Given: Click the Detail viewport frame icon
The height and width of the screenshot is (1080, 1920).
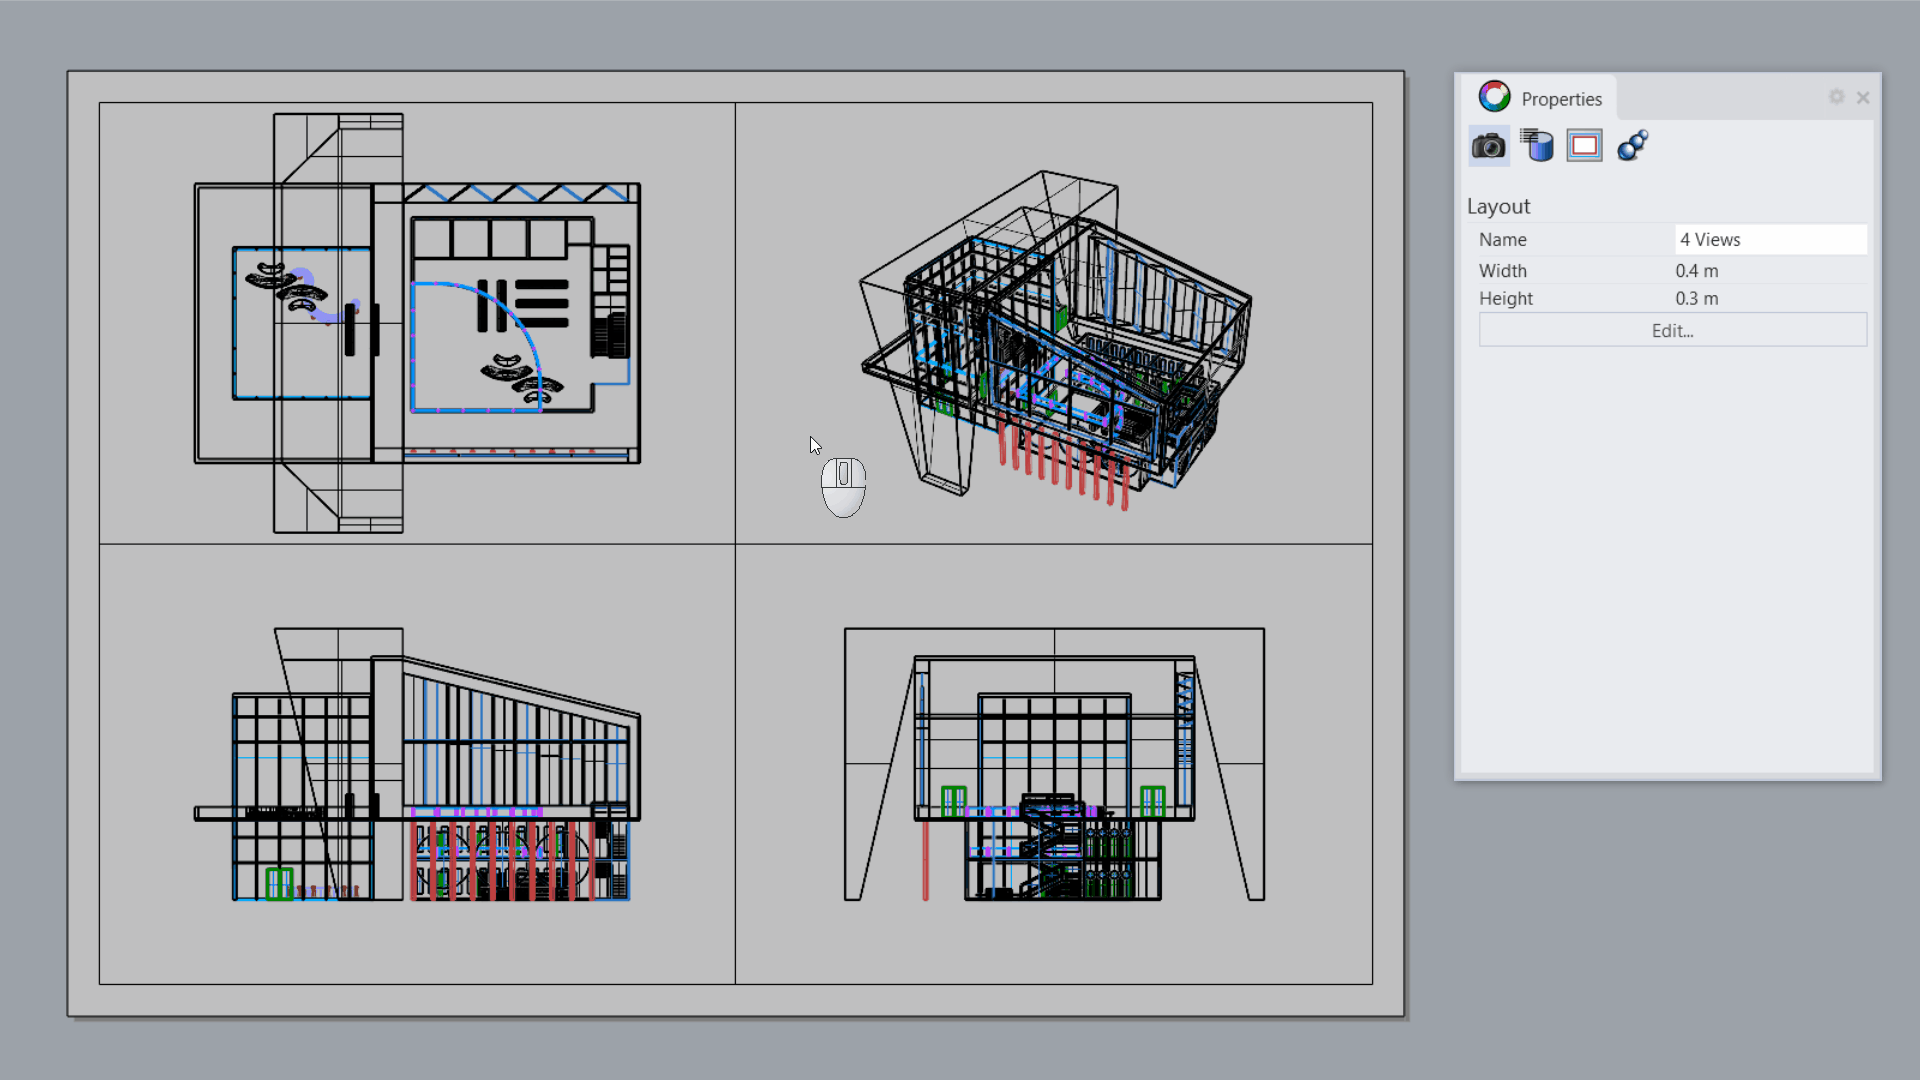Looking at the screenshot, I should 1584,146.
